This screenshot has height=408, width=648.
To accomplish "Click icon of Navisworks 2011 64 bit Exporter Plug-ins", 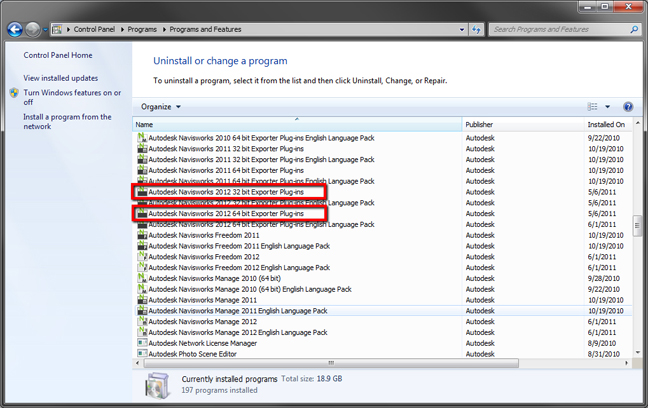I will (x=142, y=170).
